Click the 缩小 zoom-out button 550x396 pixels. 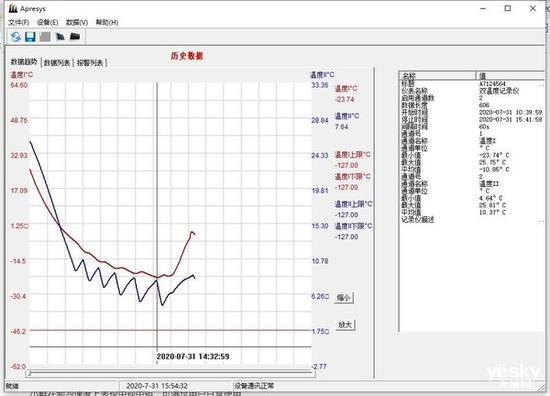[x=344, y=297]
